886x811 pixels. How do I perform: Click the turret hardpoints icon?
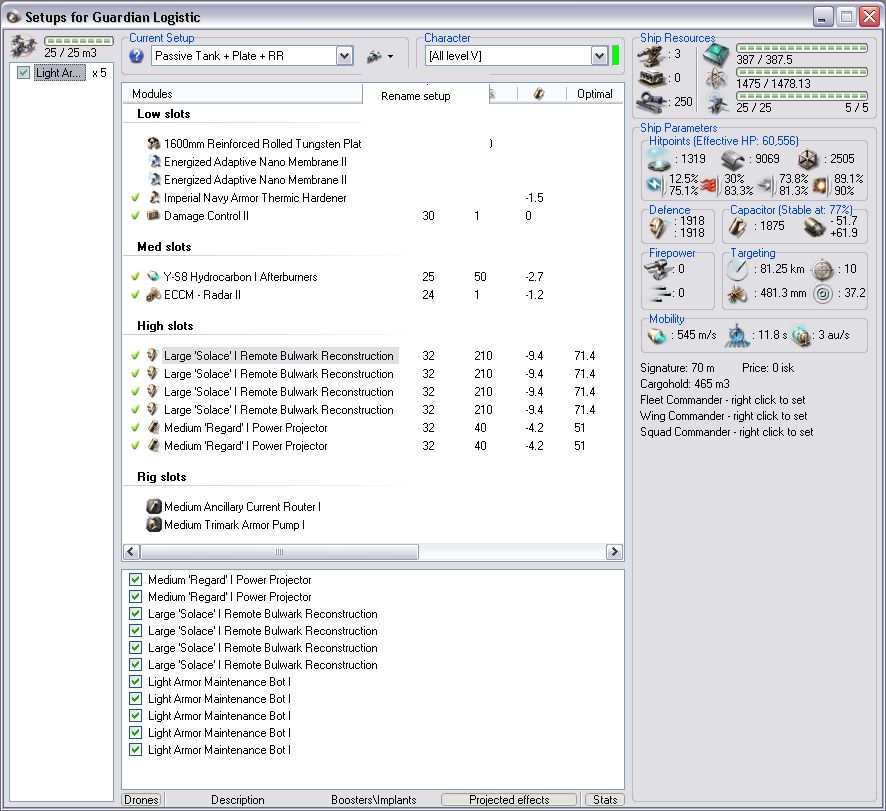pos(652,54)
